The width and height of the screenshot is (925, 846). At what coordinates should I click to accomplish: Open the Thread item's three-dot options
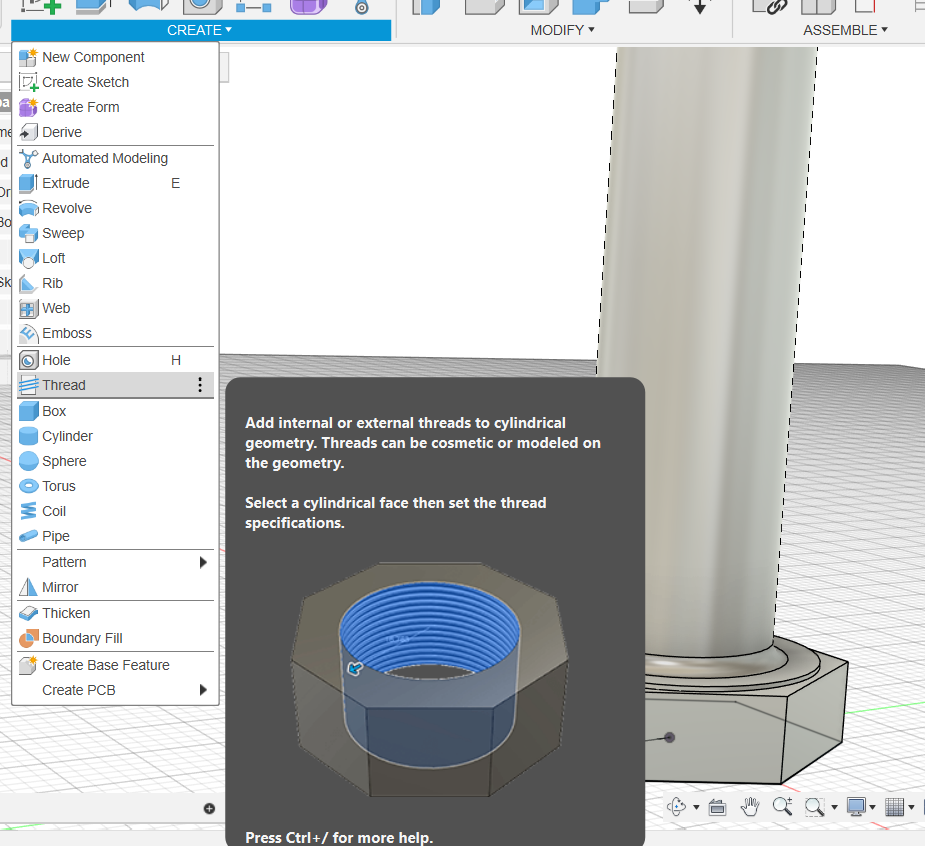click(x=200, y=385)
